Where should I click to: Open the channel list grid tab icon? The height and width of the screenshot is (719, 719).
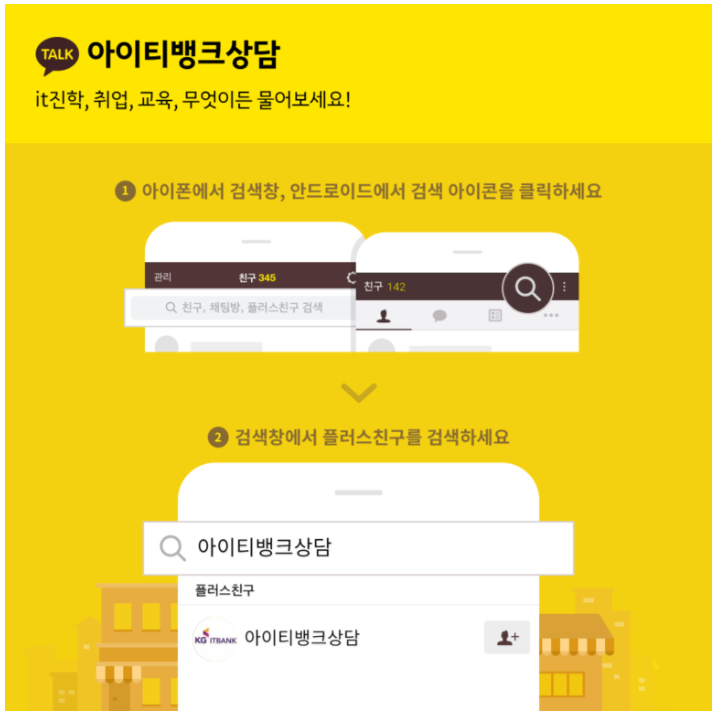click(495, 315)
